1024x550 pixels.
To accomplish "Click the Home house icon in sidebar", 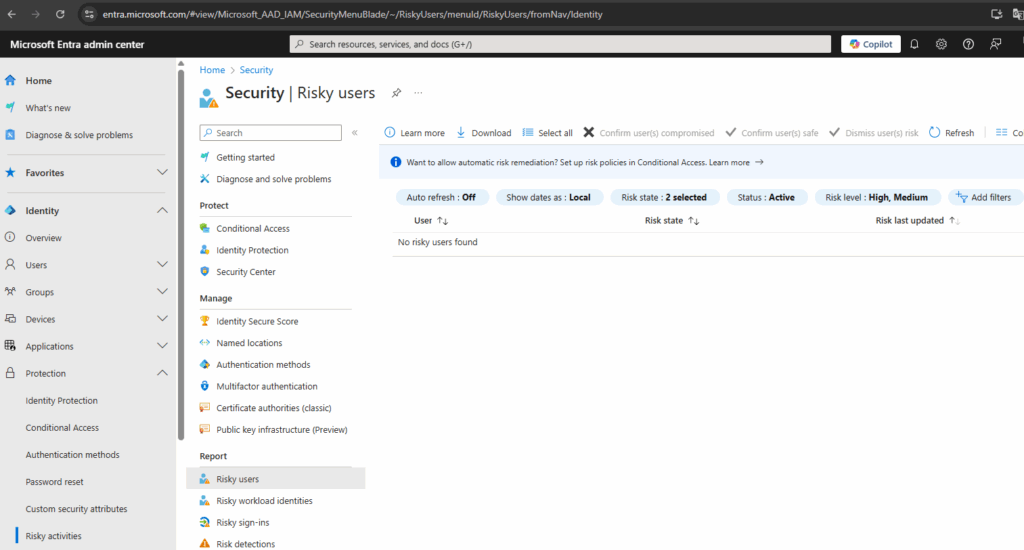I will click(10, 80).
